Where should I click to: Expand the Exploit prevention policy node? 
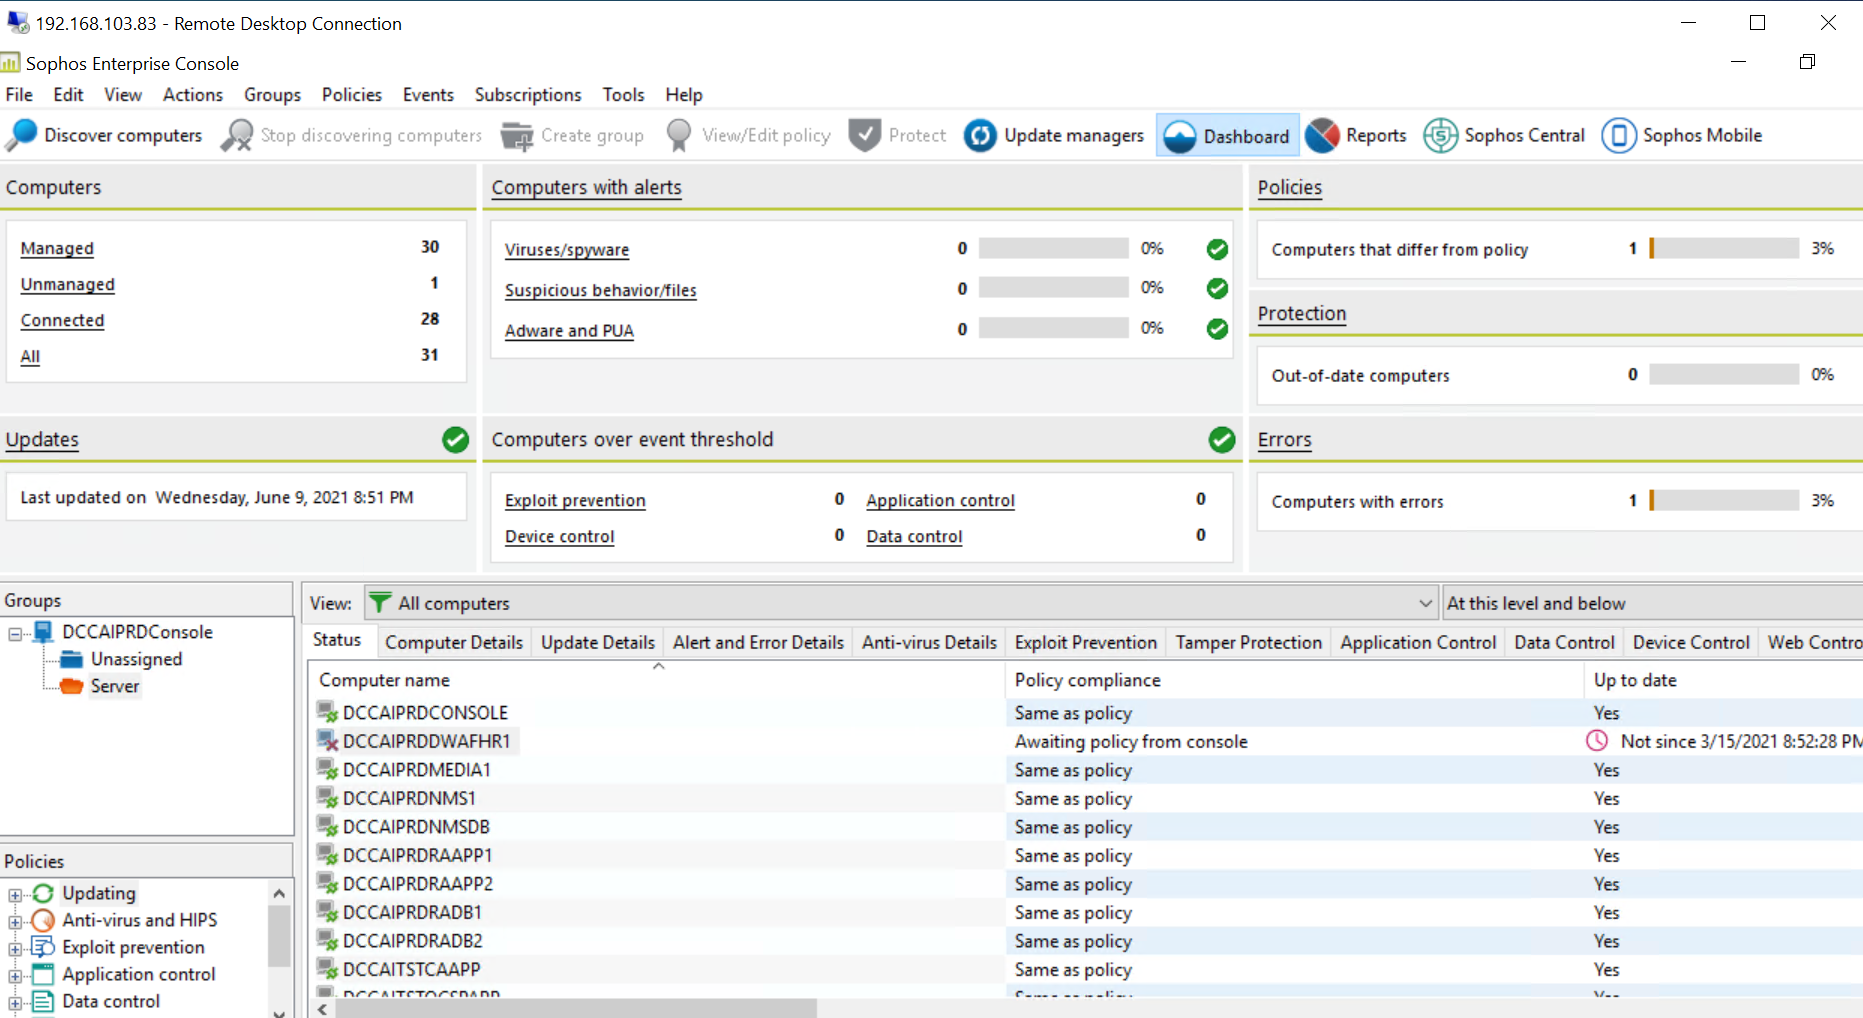click(x=15, y=949)
